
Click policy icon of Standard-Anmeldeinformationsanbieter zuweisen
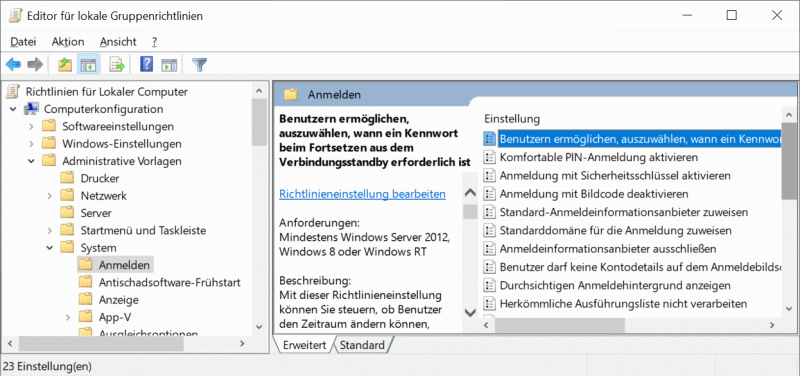point(490,212)
